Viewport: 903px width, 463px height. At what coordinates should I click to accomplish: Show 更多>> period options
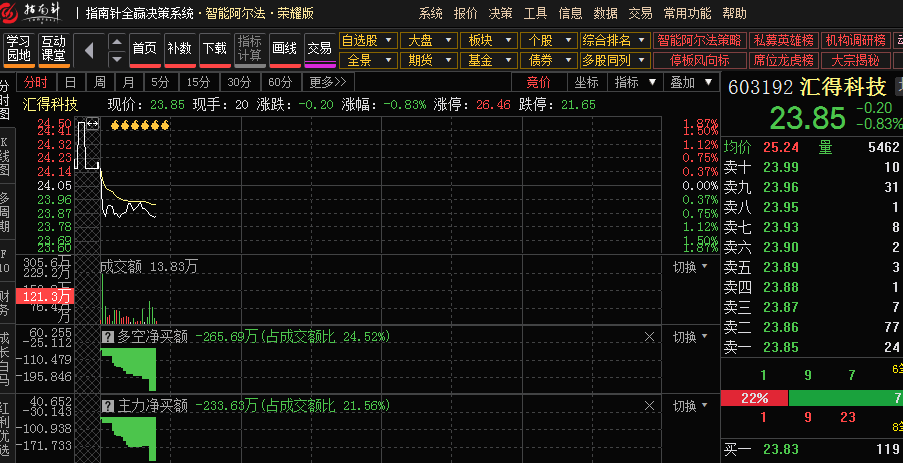(328, 82)
